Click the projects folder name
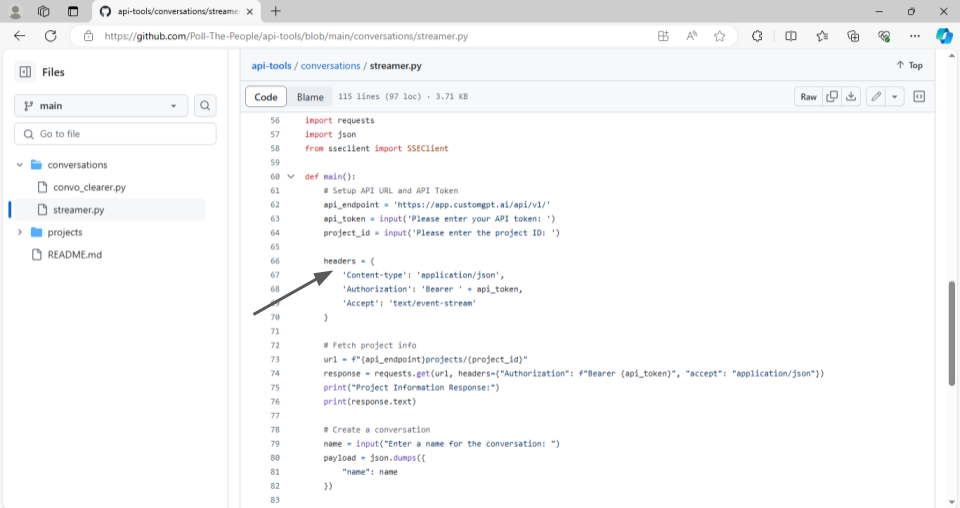 click(65, 233)
